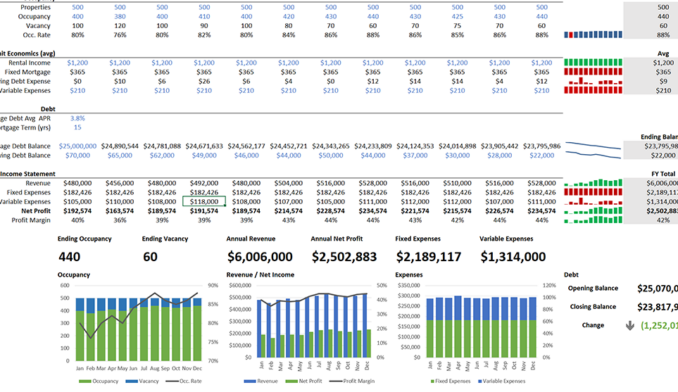Click the Net Profit legend entry
Screen dimensions: 678x392
304,381
